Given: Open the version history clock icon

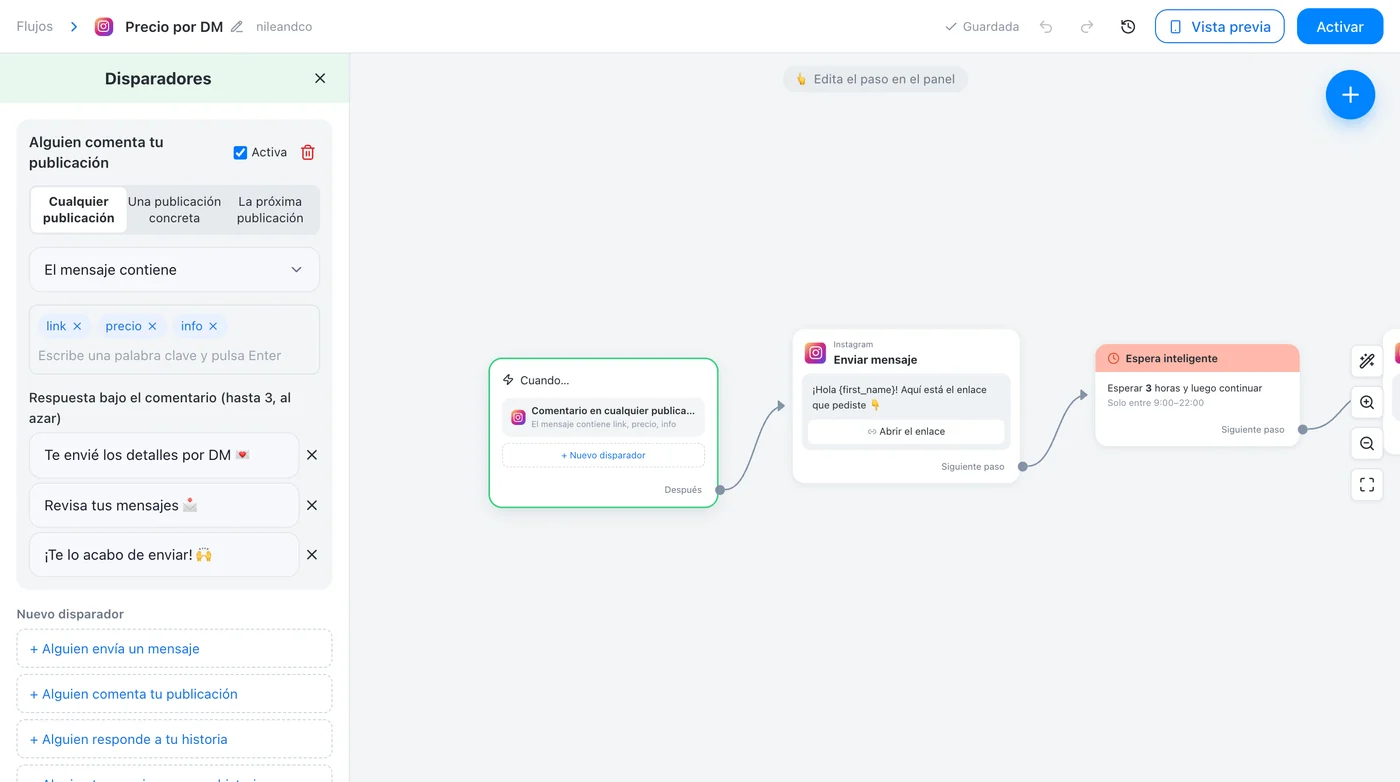Looking at the screenshot, I should pos(1128,27).
